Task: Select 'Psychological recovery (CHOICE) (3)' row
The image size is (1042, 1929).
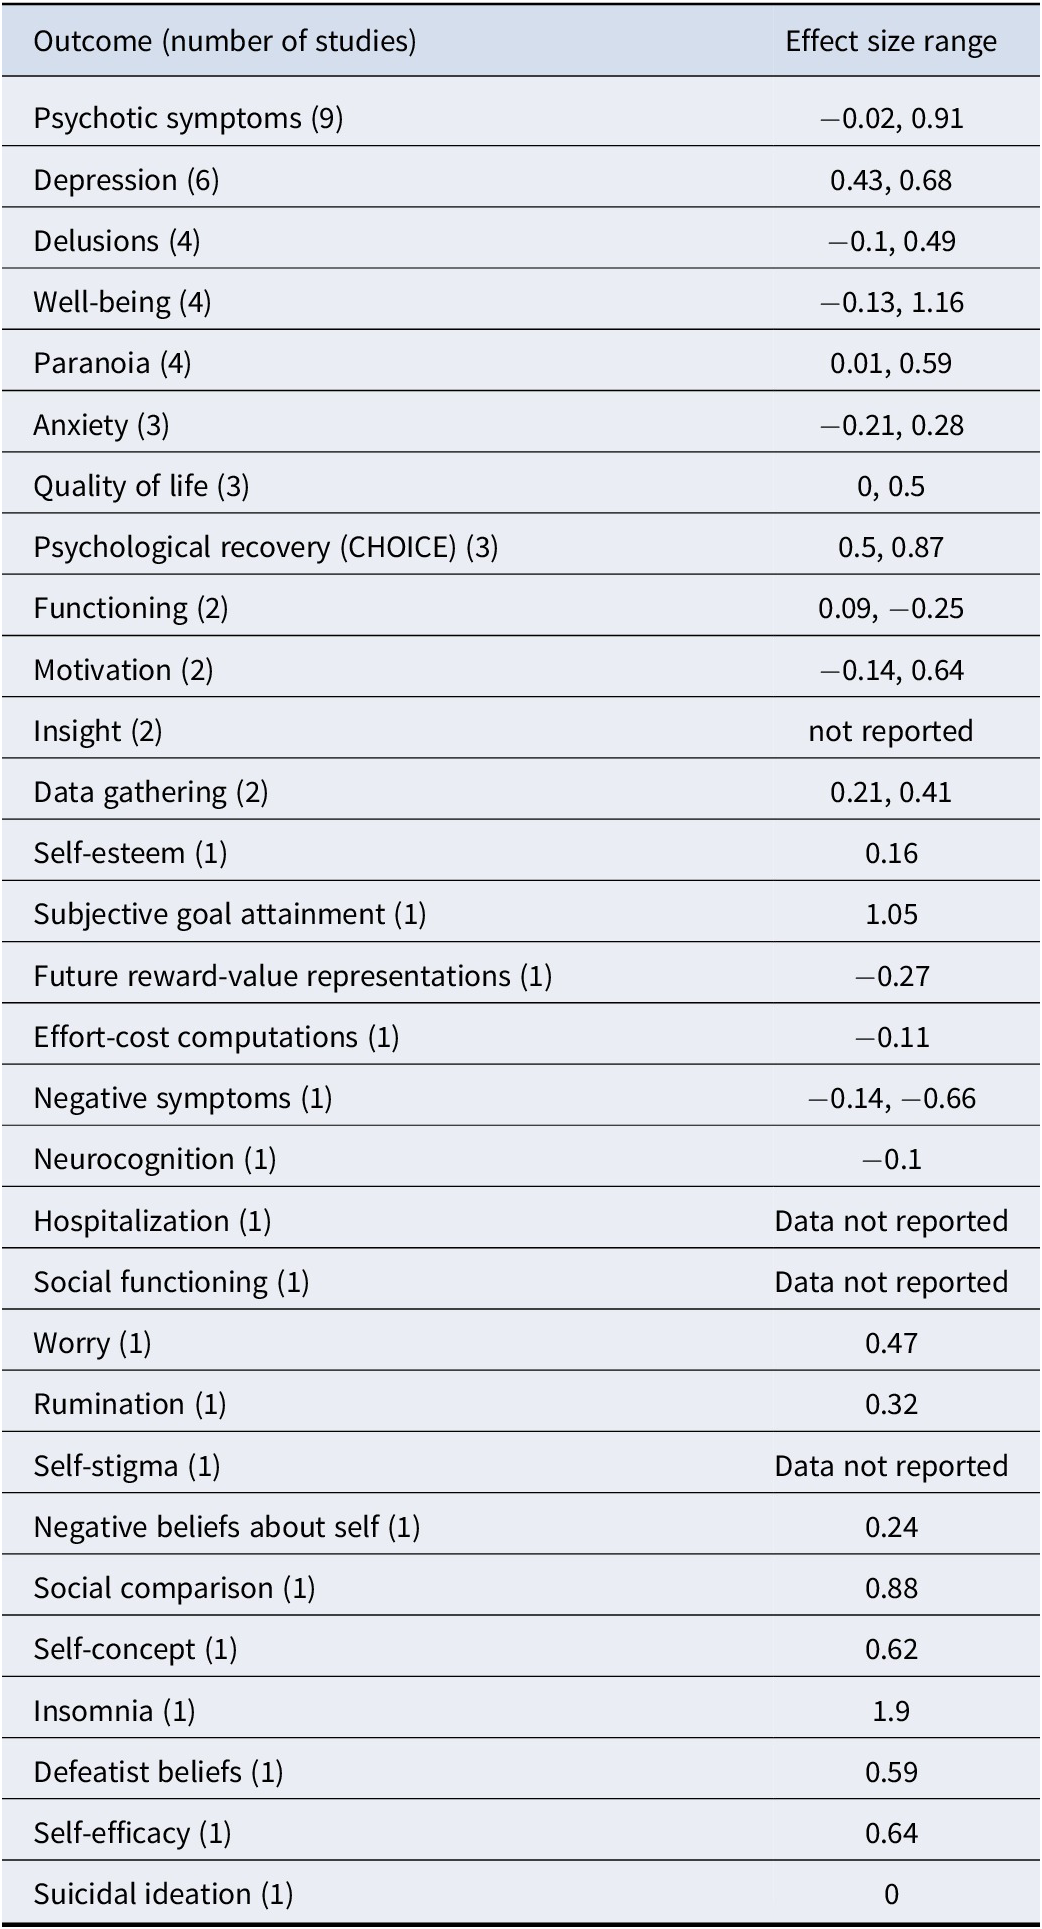Action: (521, 547)
